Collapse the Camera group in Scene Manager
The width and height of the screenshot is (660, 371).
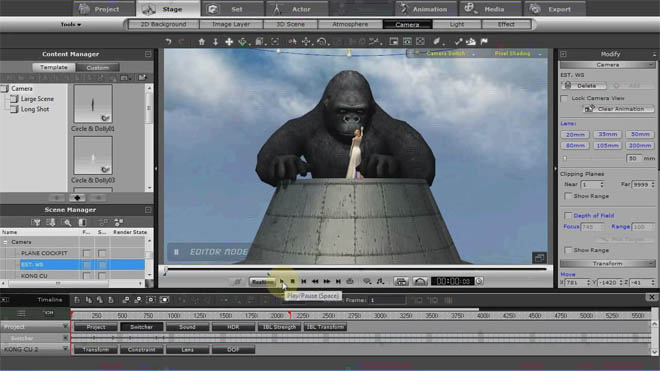point(5,242)
